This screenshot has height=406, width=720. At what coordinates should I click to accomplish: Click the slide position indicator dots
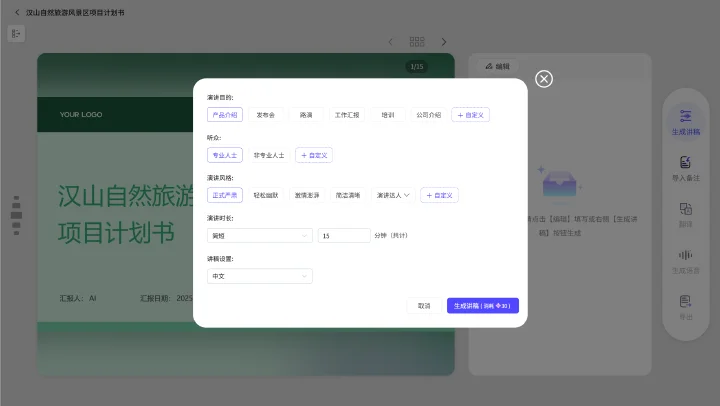(17, 215)
